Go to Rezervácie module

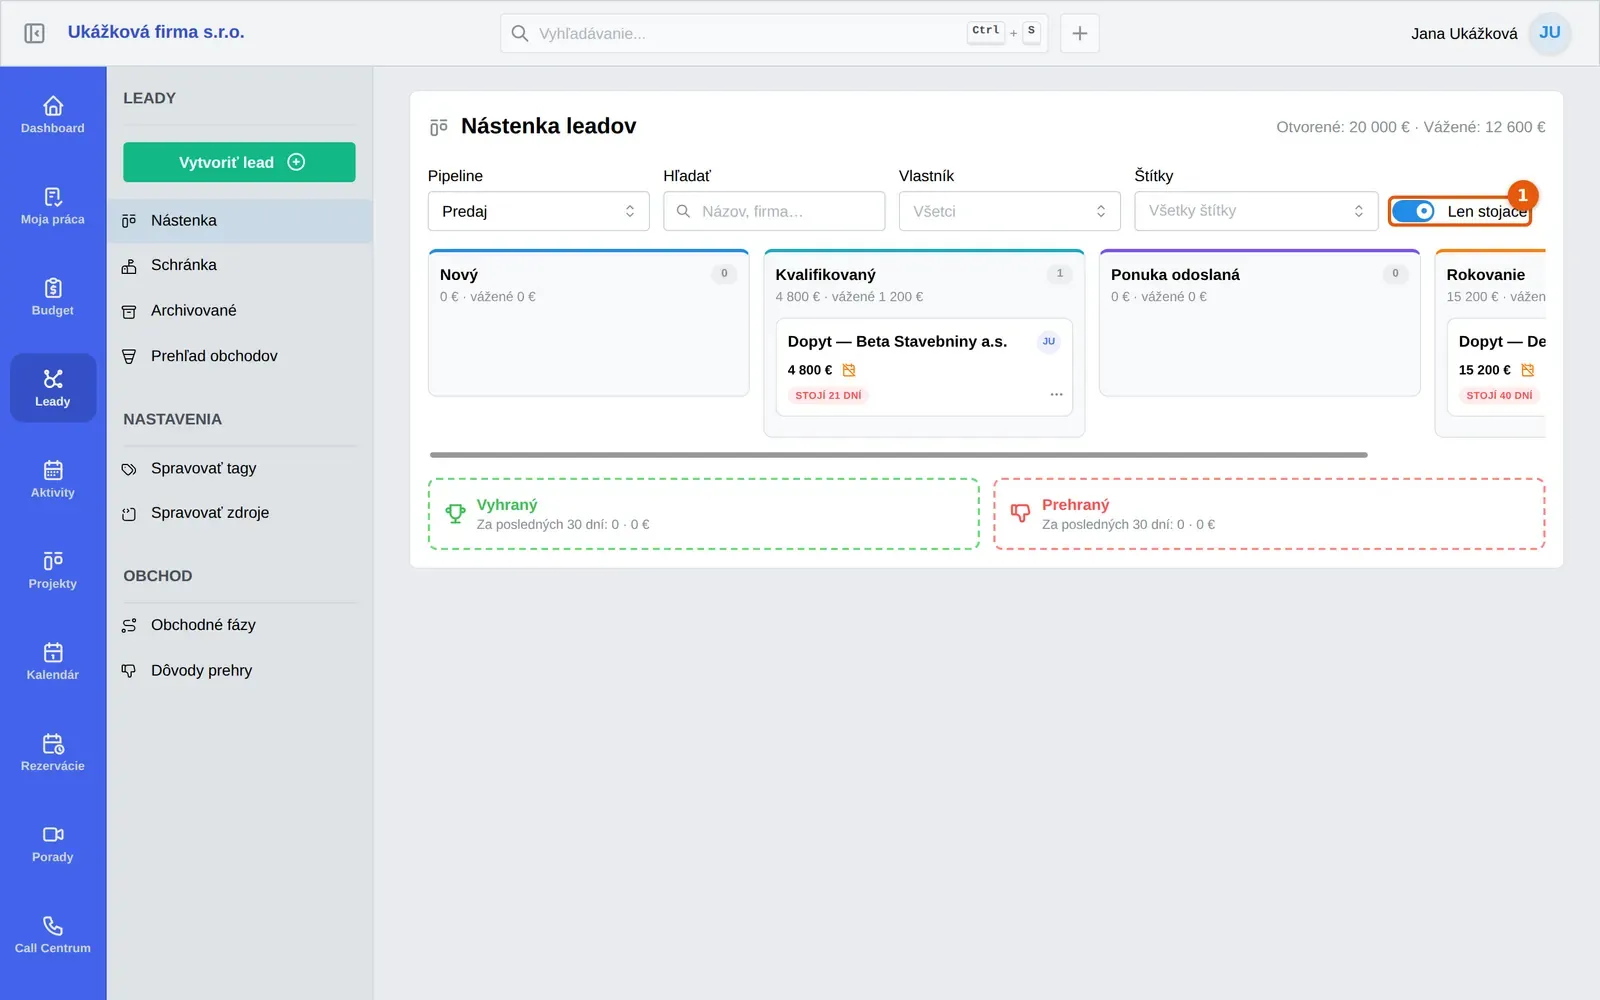coord(53,752)
